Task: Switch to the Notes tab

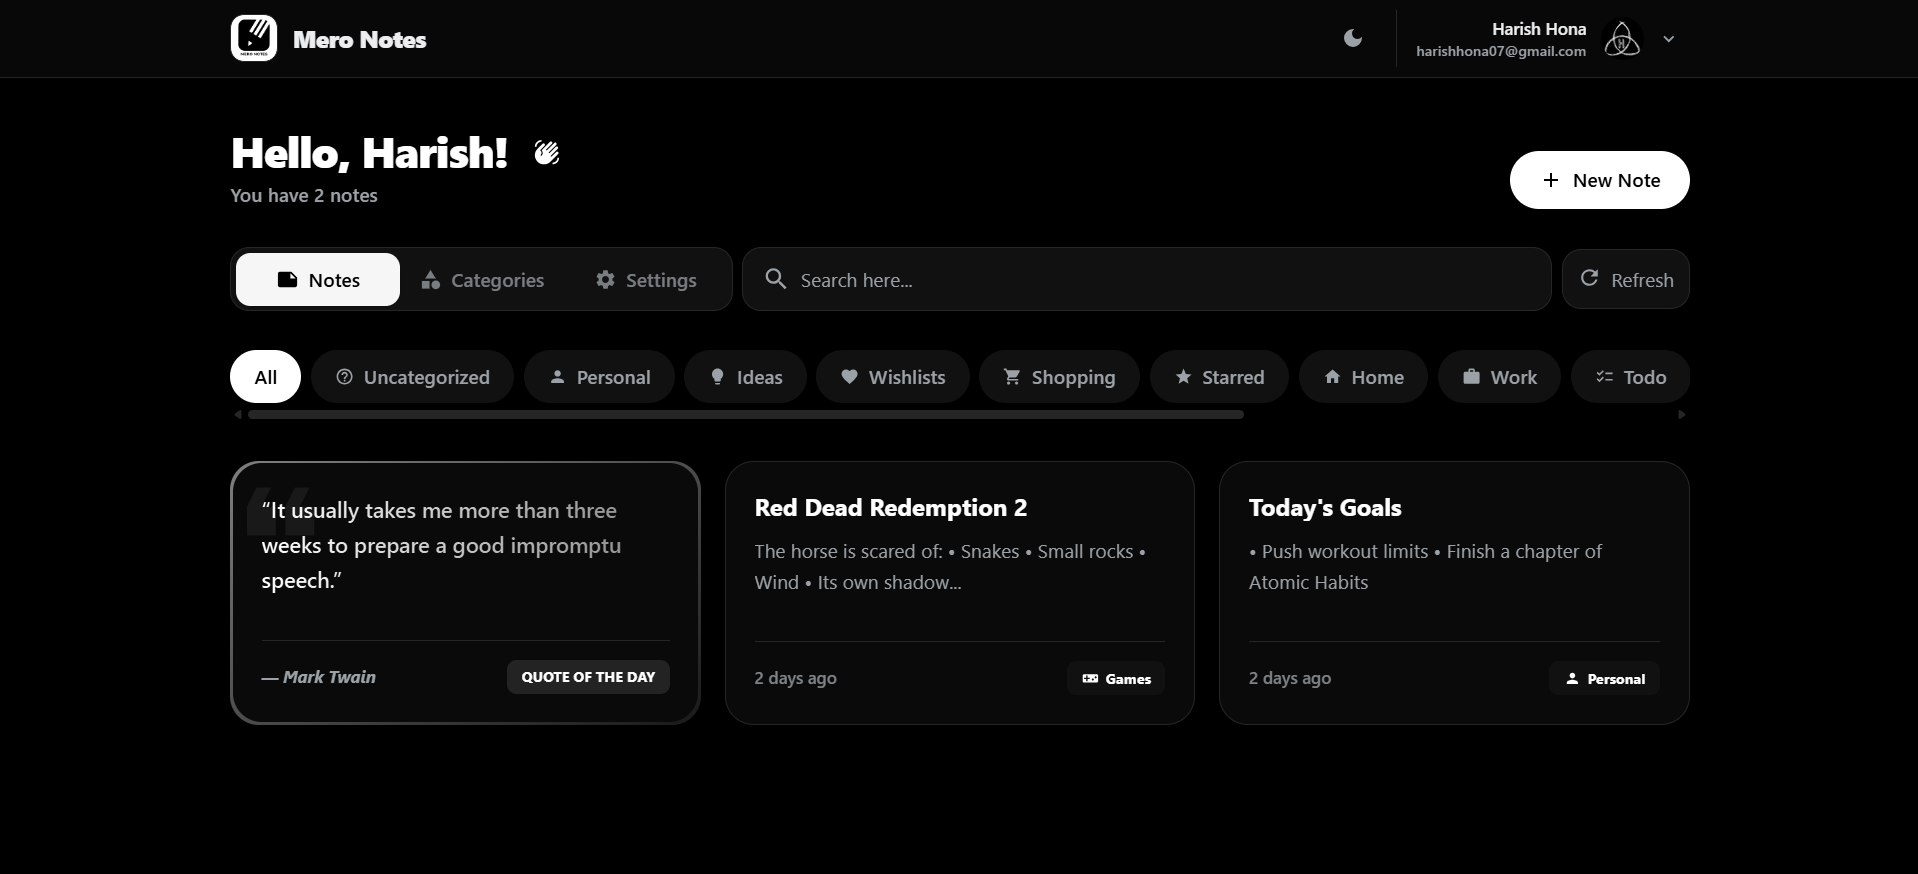Action: tap(318, 280)
